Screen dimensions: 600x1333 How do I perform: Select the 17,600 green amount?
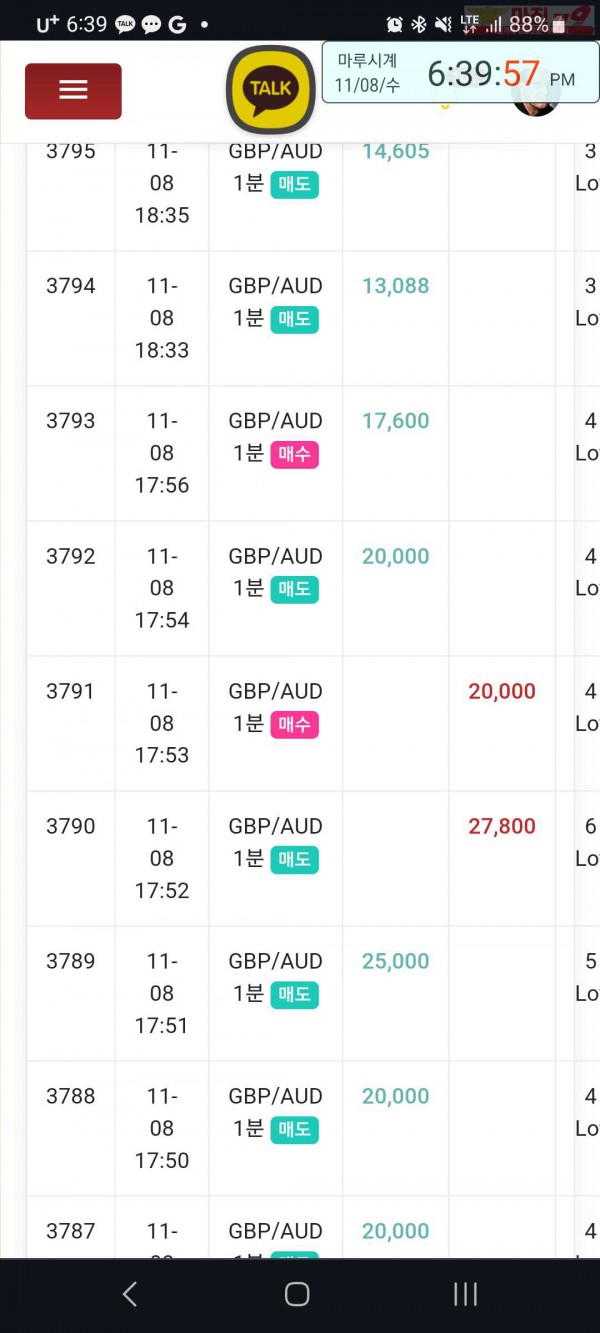coord(396,421)
